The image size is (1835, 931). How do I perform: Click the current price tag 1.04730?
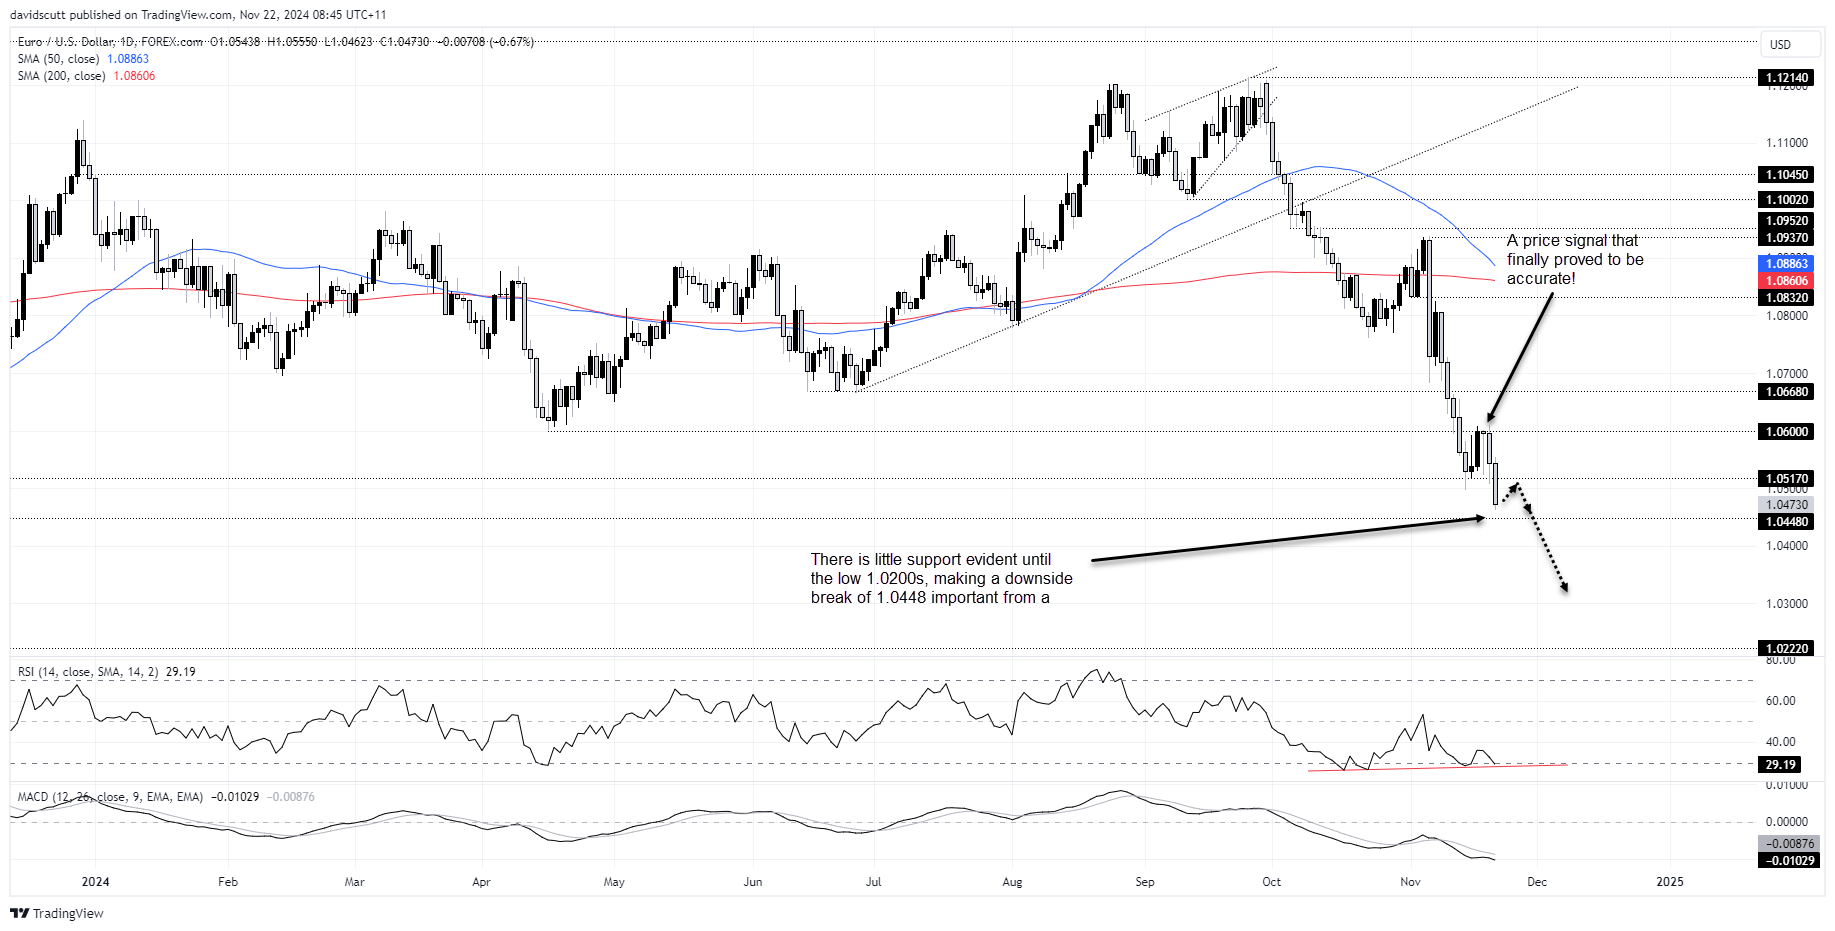pos(1787,505)
